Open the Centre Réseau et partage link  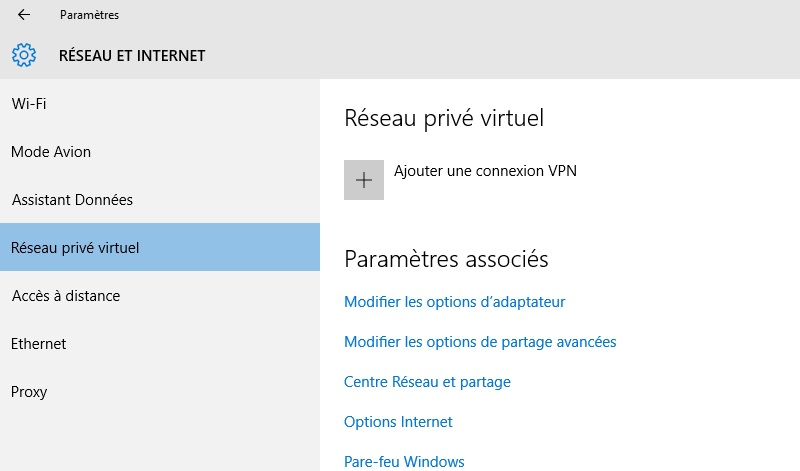[x=427, y=382]
